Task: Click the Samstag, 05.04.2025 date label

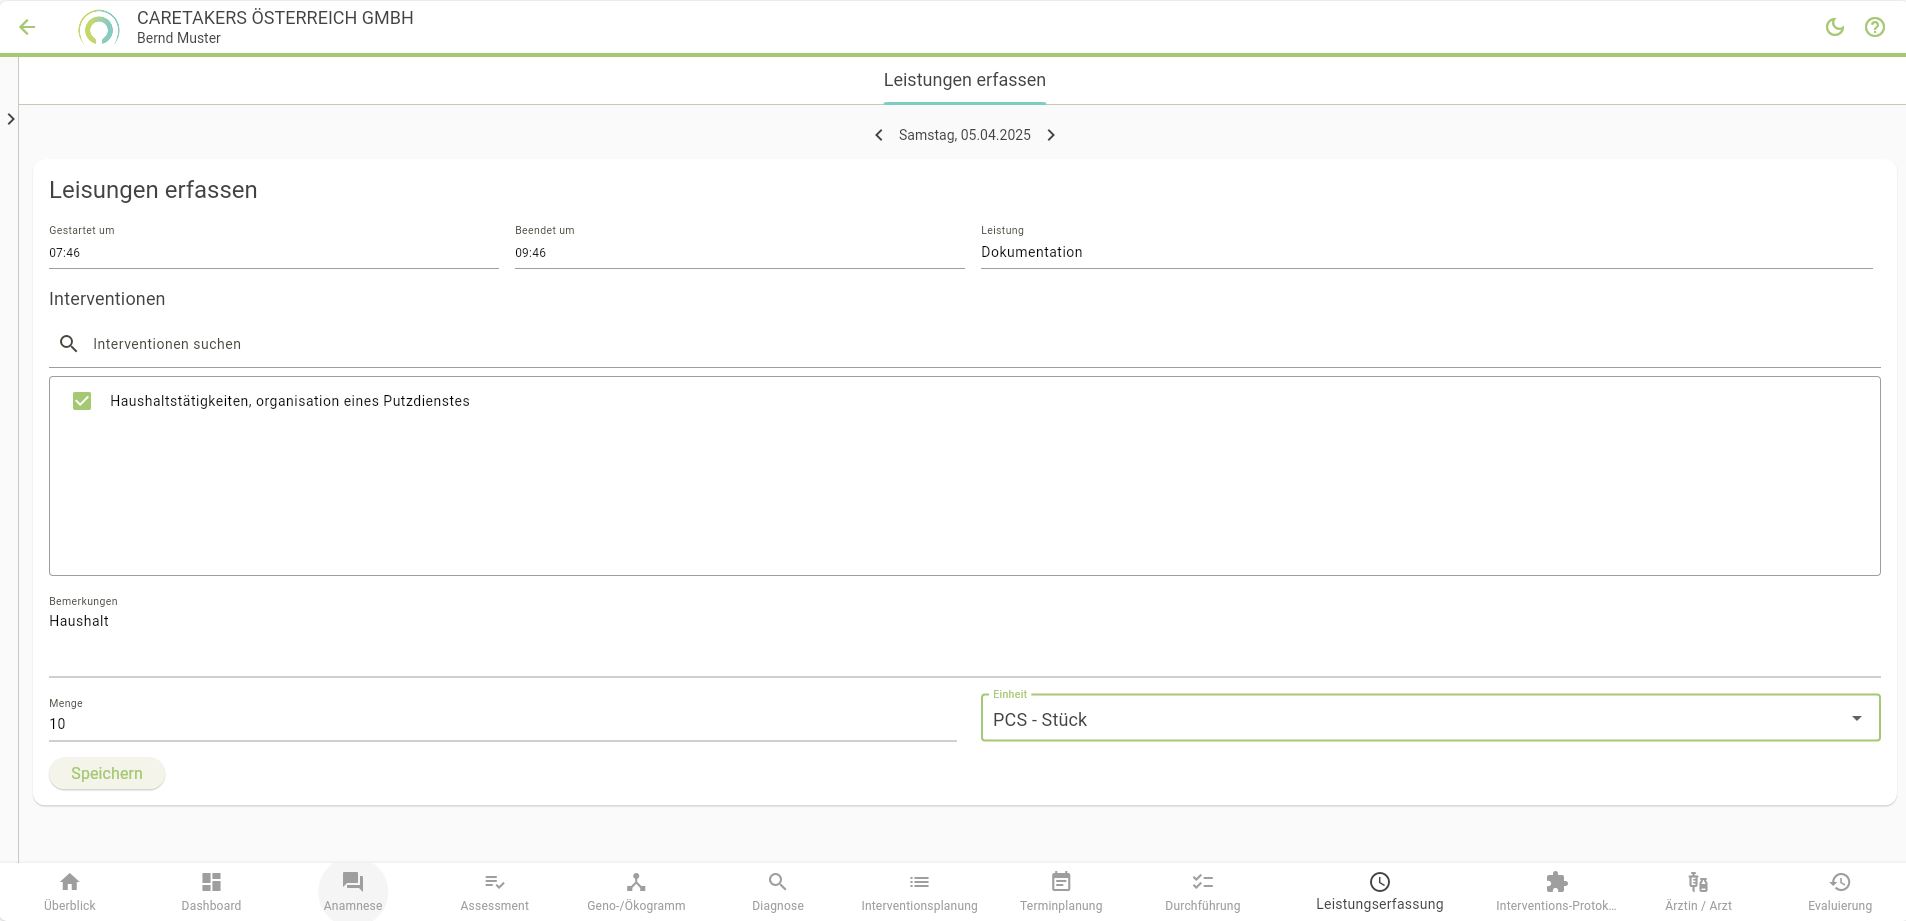Action: pyautogui.click(x=964, y=135)
